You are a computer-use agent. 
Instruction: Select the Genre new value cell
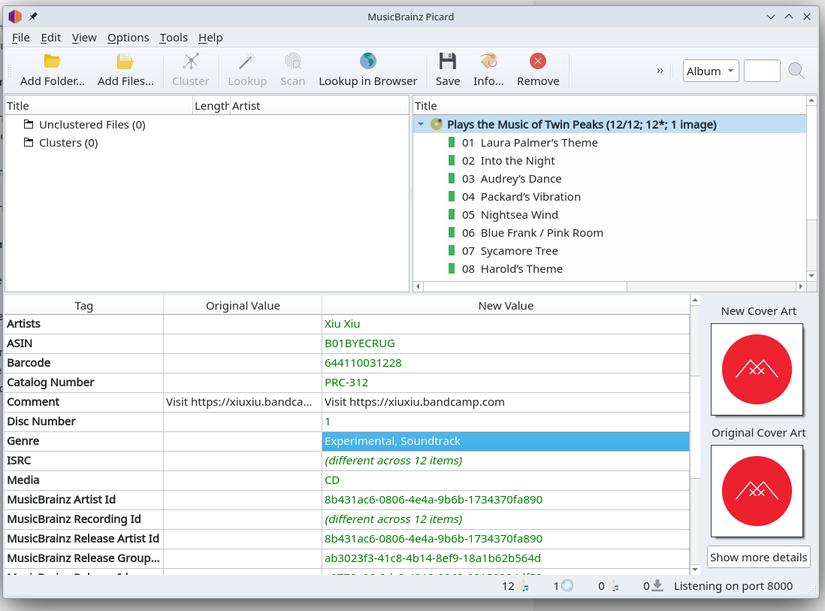[505, 441]
